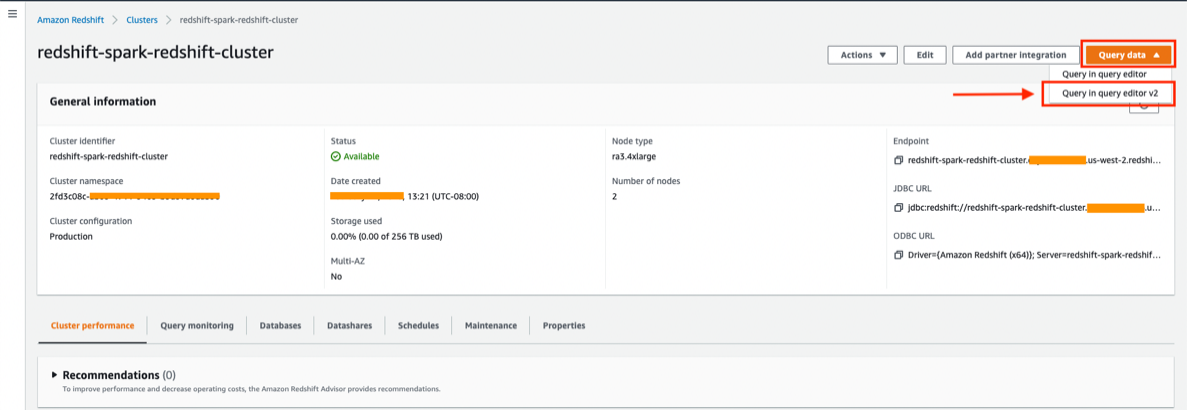
Task: Open the Actions dropdown
Action: pos(863,55)
